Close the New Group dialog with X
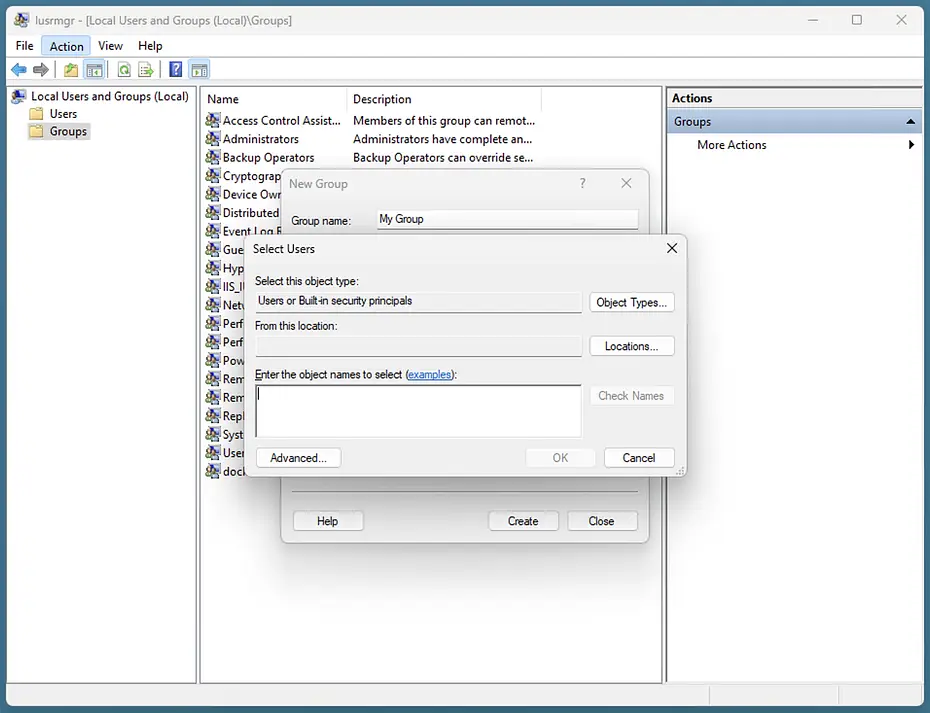The image size is (930, 713). tap(626, 183)
